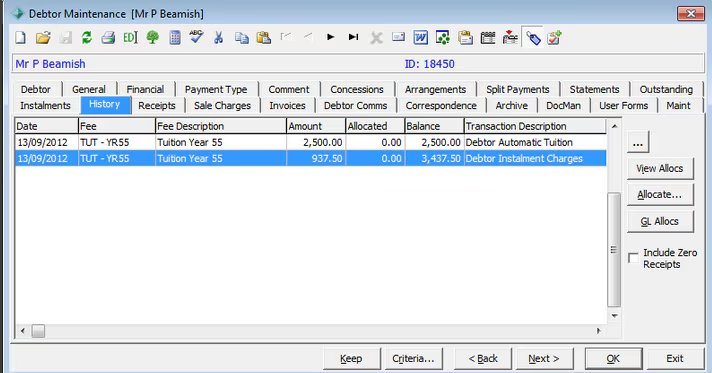View the Statements tab

coord(594,89)
